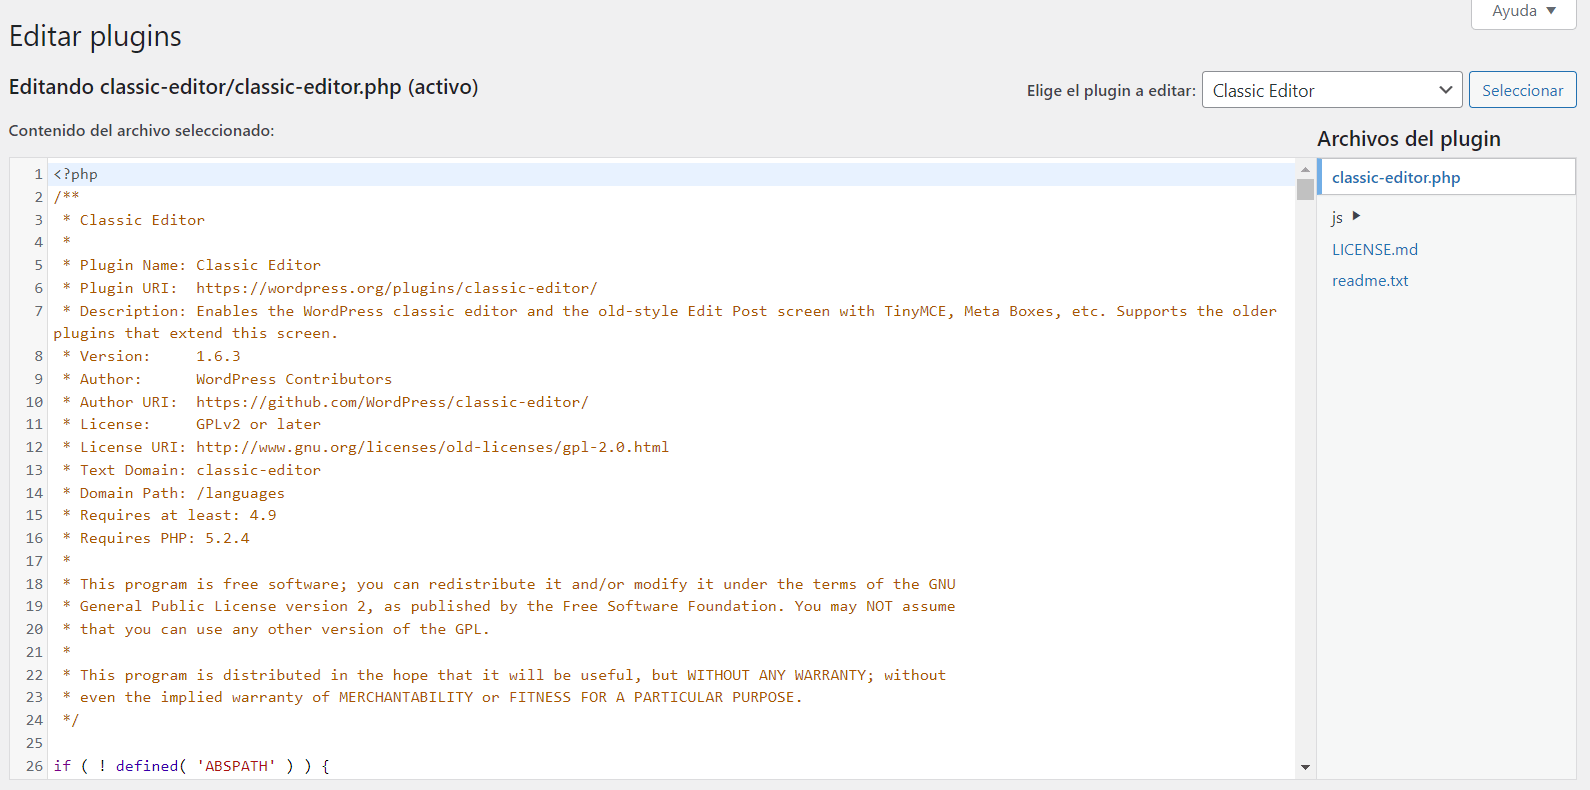This screenshot has width=1590, height=790.
Task: Click the '<?php' code line
Action: [x=76, y=174]
